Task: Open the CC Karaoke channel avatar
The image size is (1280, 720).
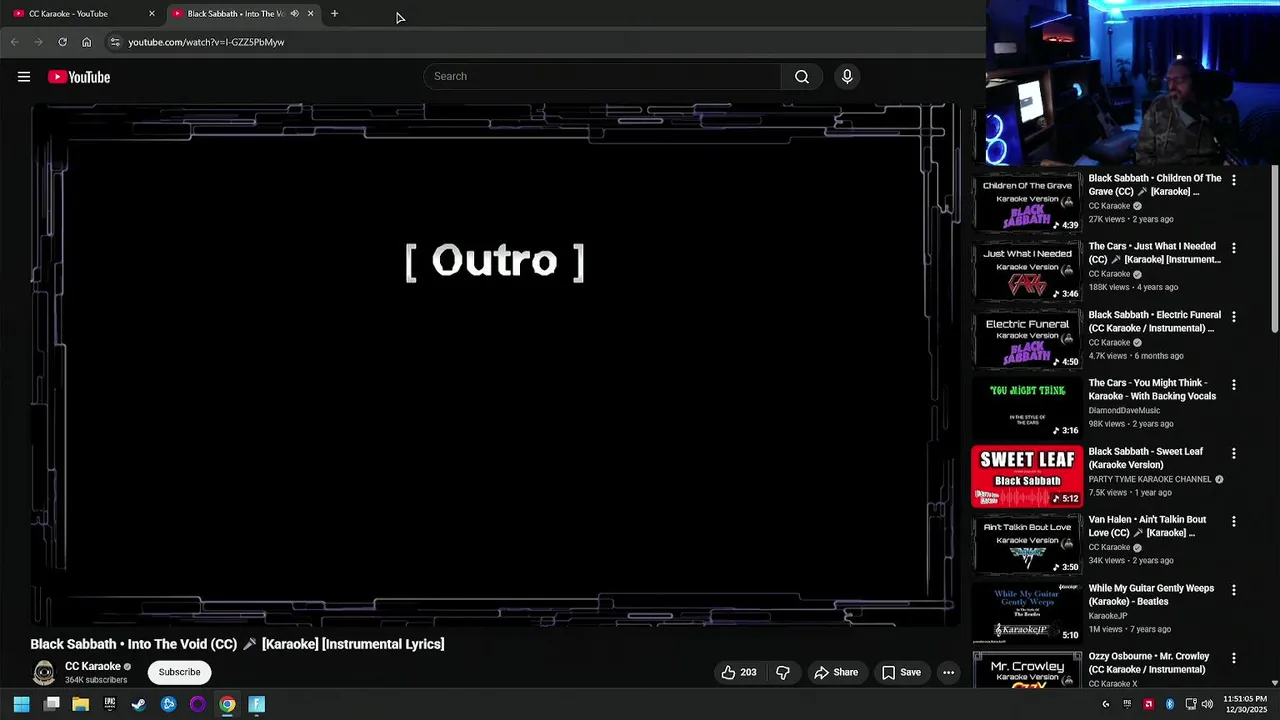Action: tap(44, 673)
